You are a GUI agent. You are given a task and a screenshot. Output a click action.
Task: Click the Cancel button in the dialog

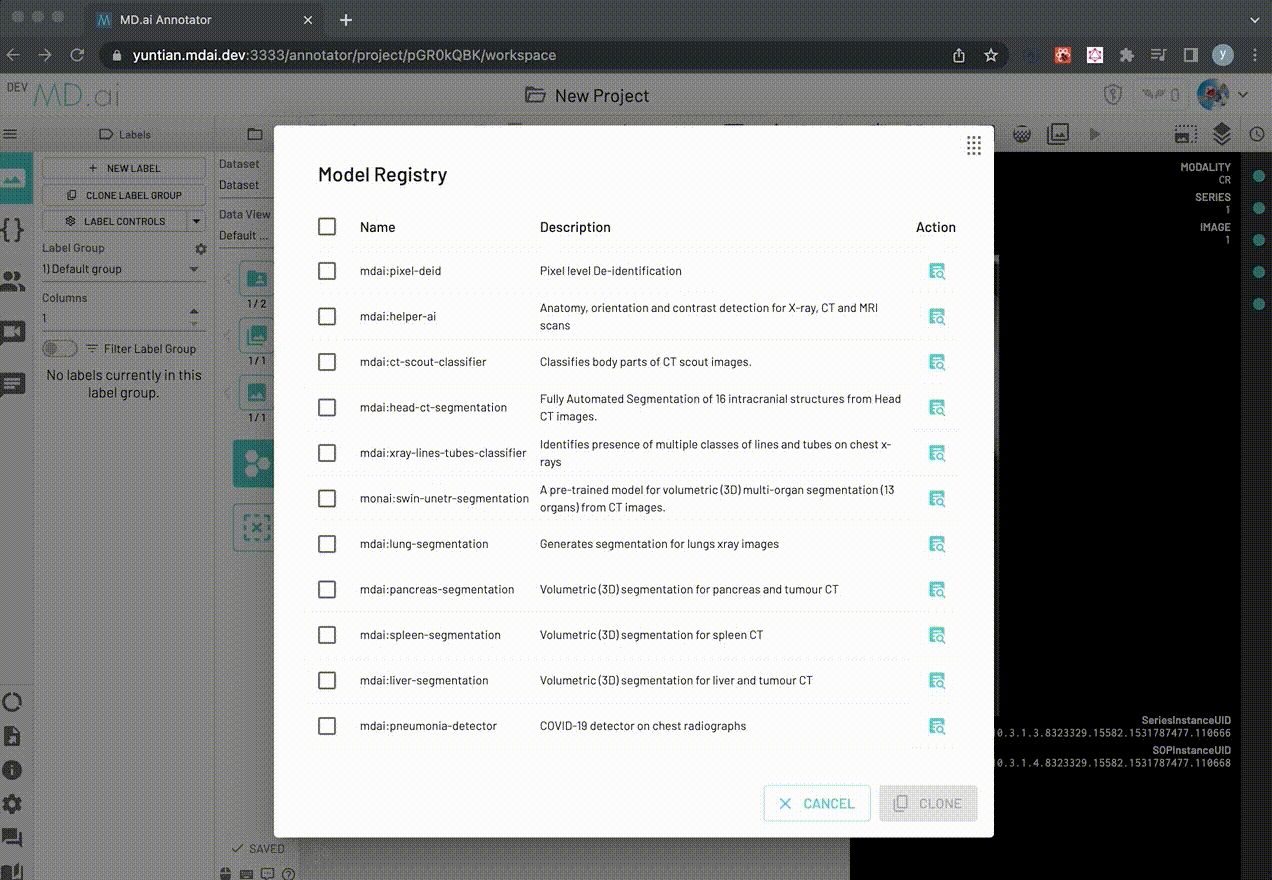(x=816, y=803)
